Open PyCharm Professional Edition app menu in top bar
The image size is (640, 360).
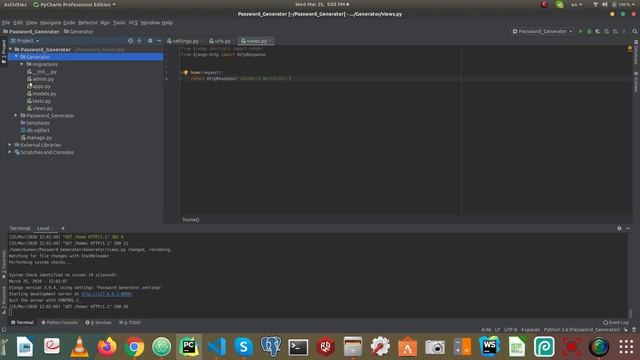click(x=74, y=4)
